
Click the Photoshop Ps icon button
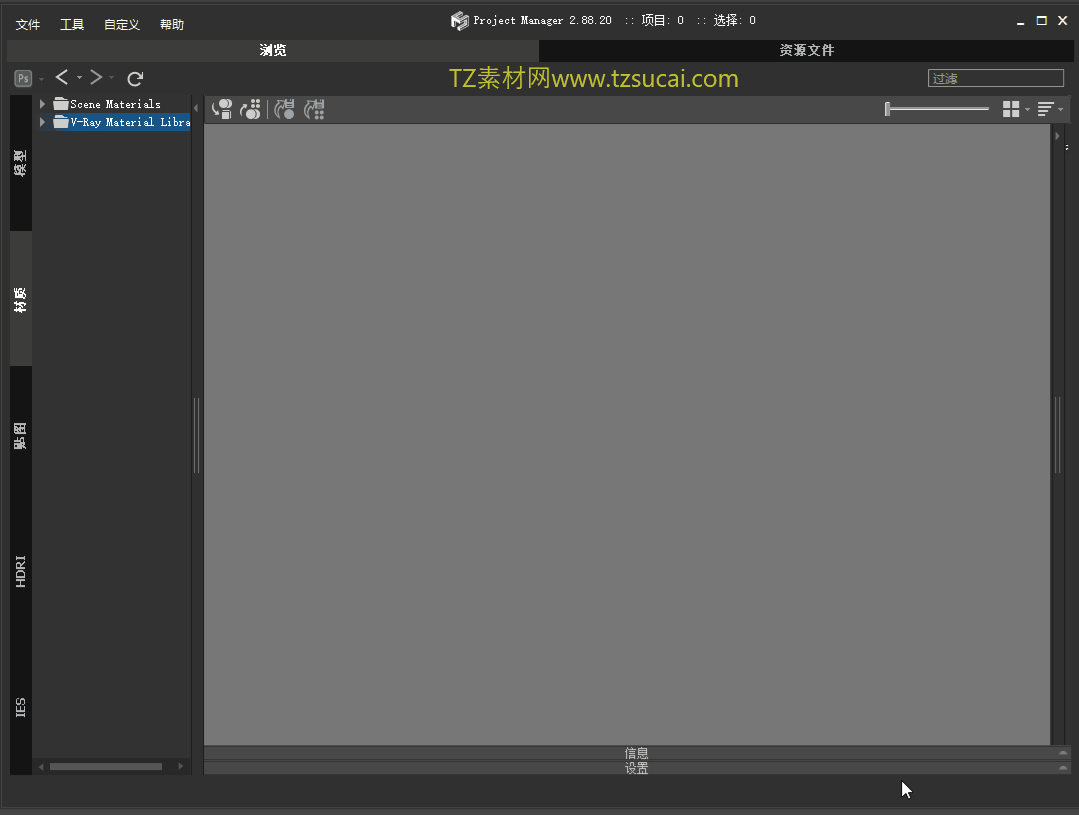click(23, 78)
